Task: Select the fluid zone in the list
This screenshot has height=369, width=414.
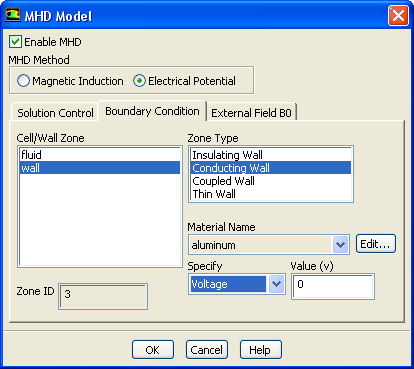Action: (x=100, y=155)
